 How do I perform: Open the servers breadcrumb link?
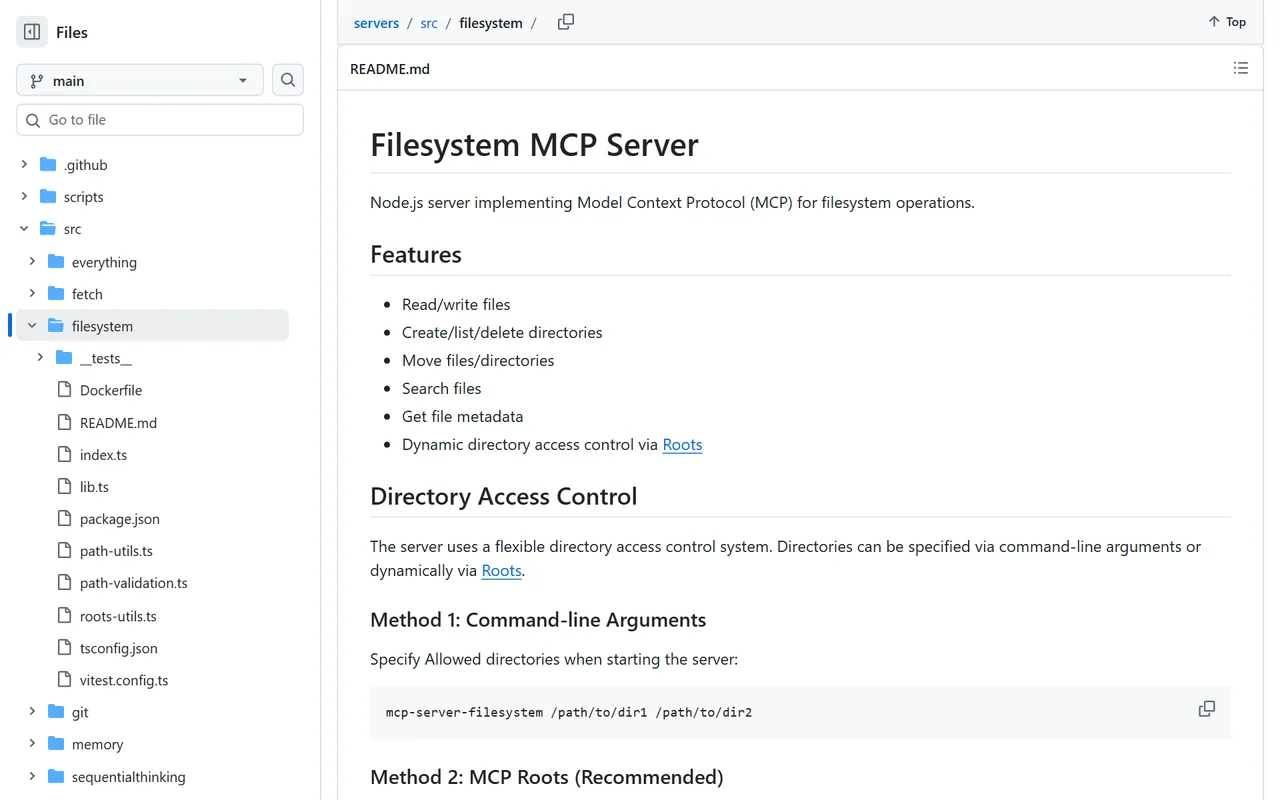pos(376,23)
